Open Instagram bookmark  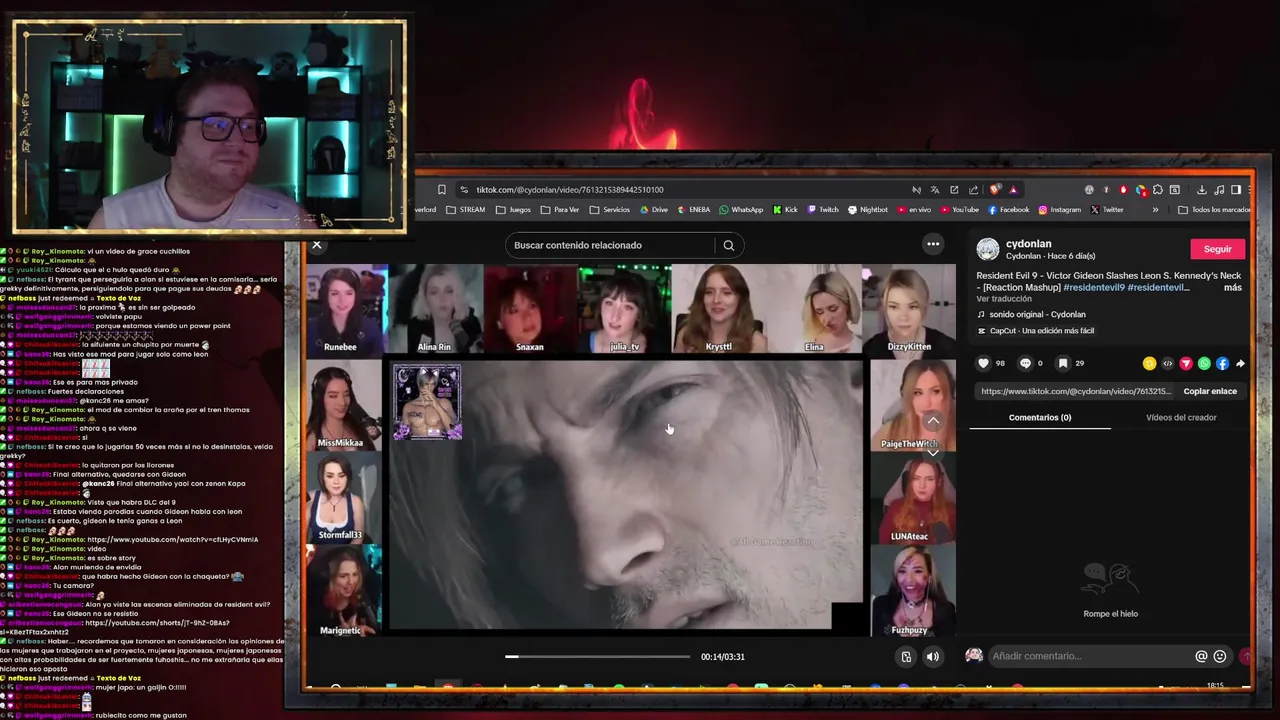(1060, 210)
